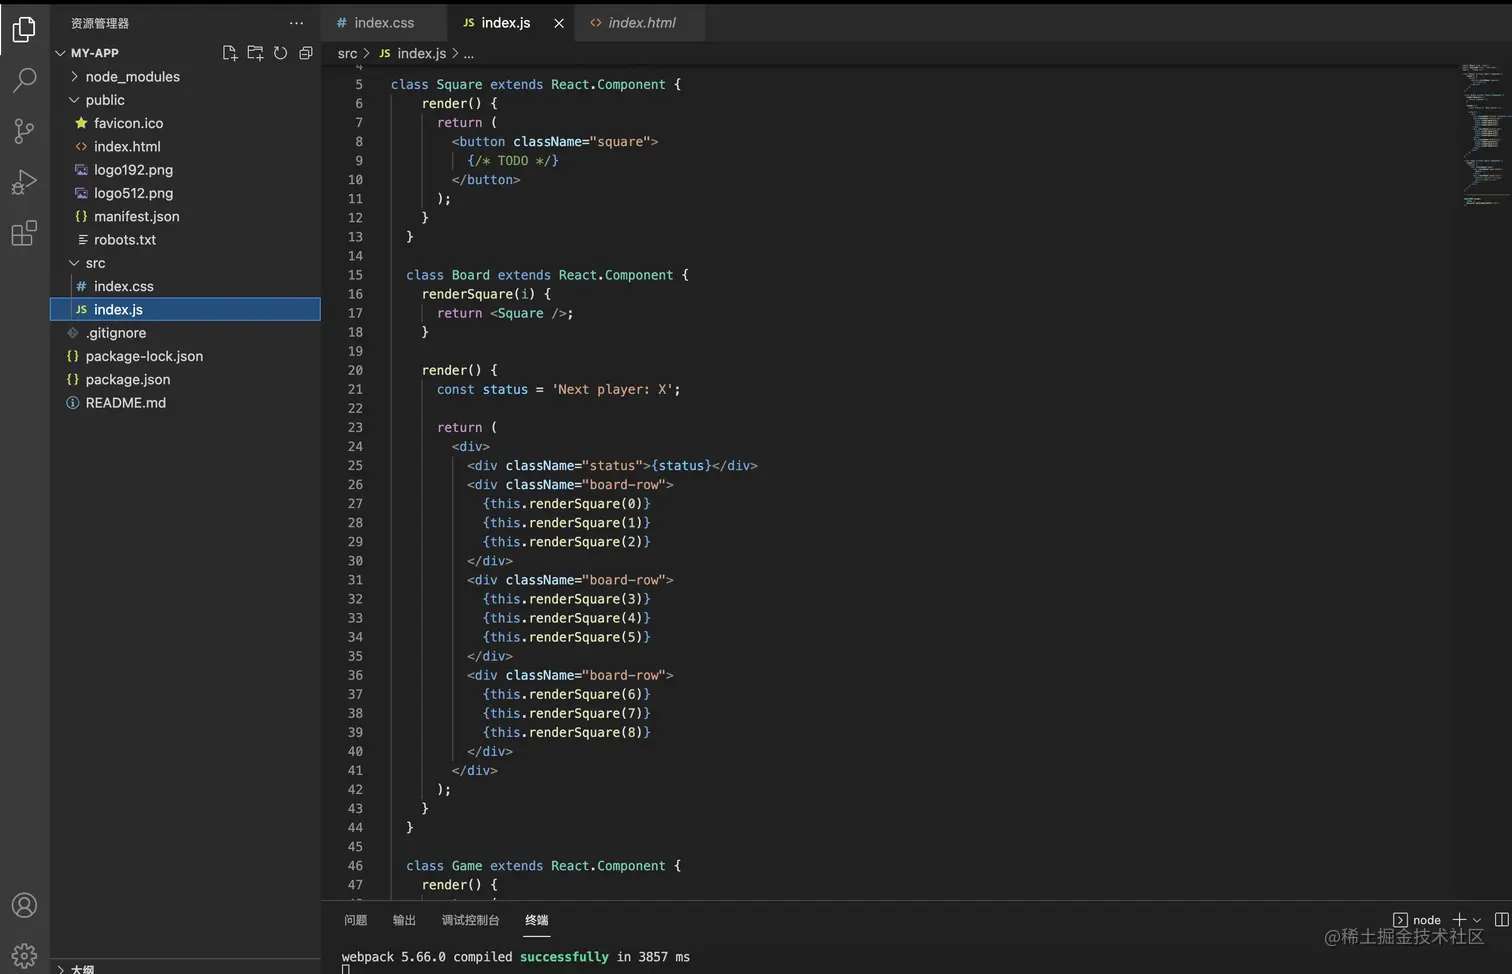
Task: Open the Accounts menu icon
Action: coord(24,905)
